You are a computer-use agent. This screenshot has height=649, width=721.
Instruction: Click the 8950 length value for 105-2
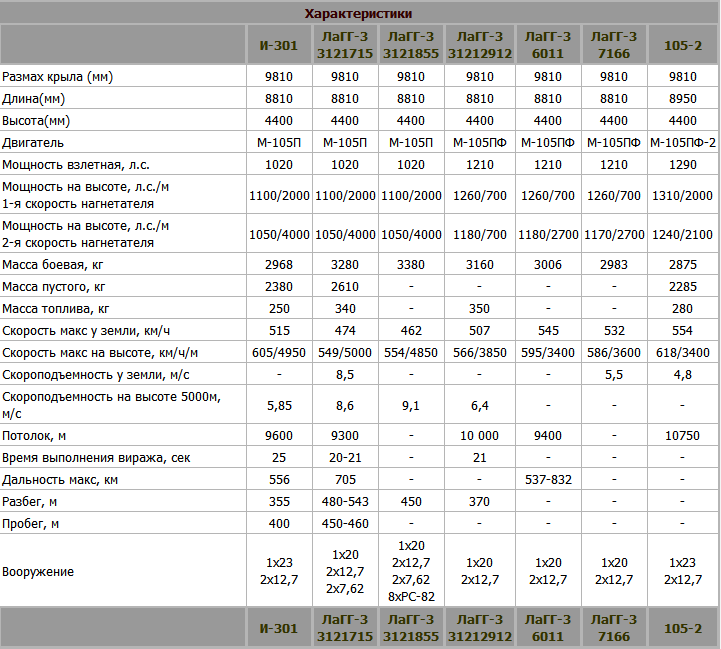683,98
